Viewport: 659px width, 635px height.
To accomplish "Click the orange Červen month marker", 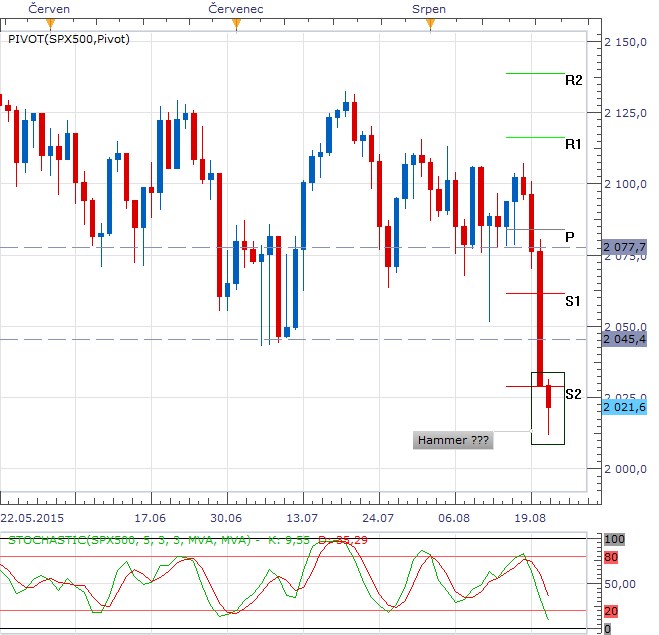I will [50, 24].
